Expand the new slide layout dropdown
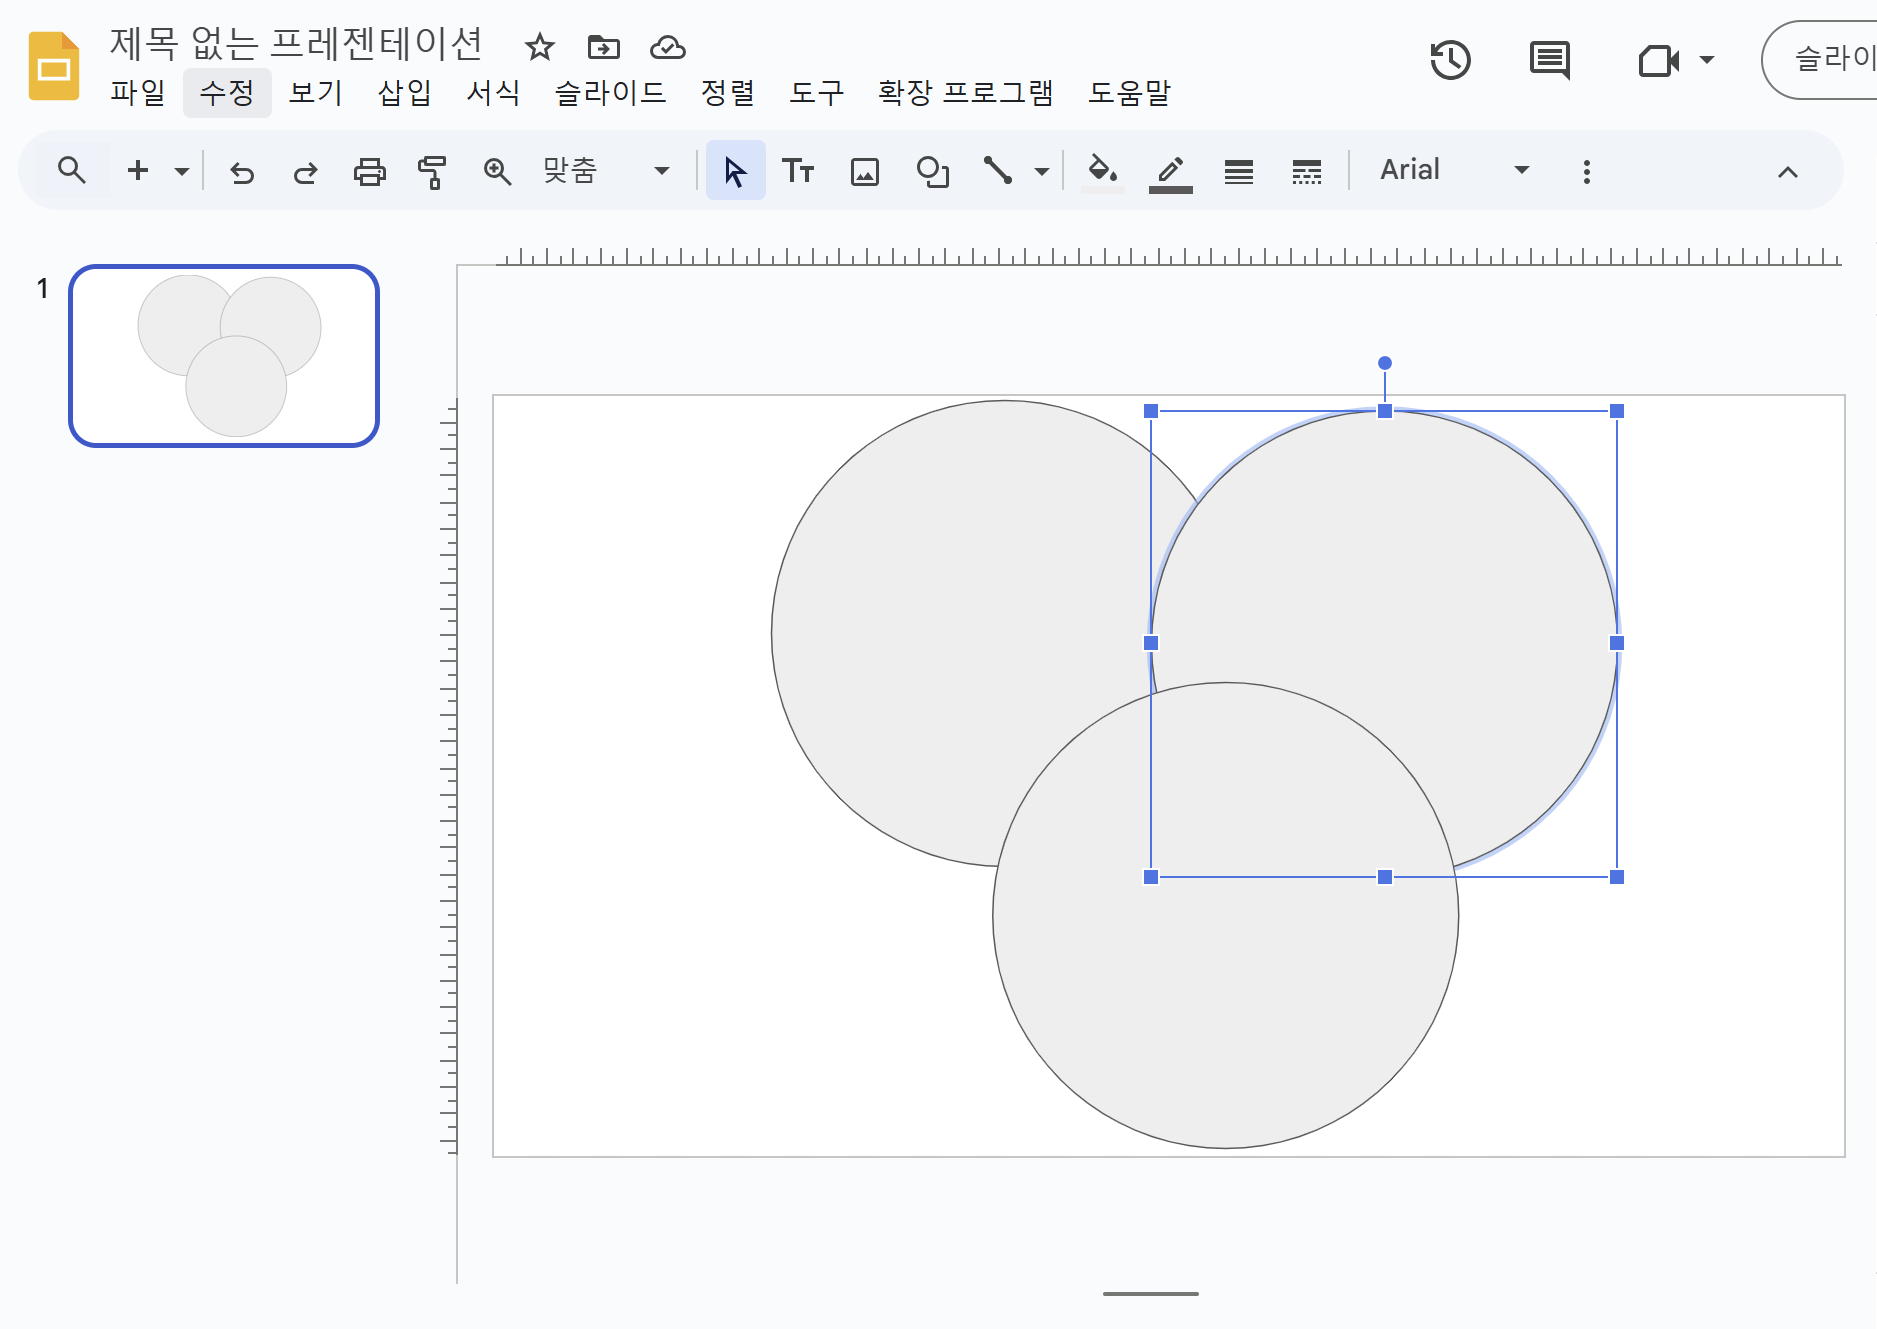Screen dimensions: 1877x1329 (182, 171)
